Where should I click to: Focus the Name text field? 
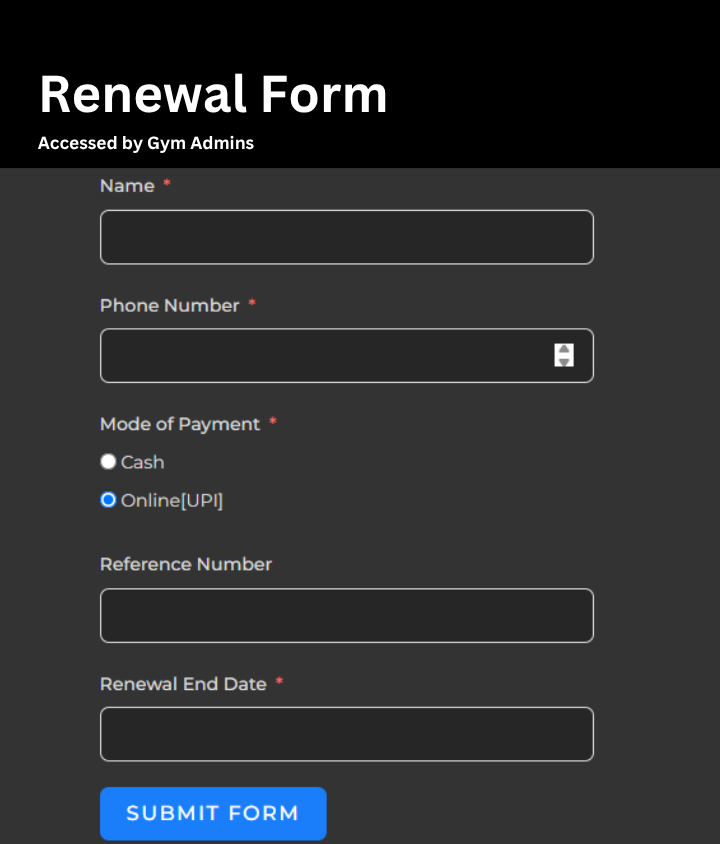pos(346,237)
